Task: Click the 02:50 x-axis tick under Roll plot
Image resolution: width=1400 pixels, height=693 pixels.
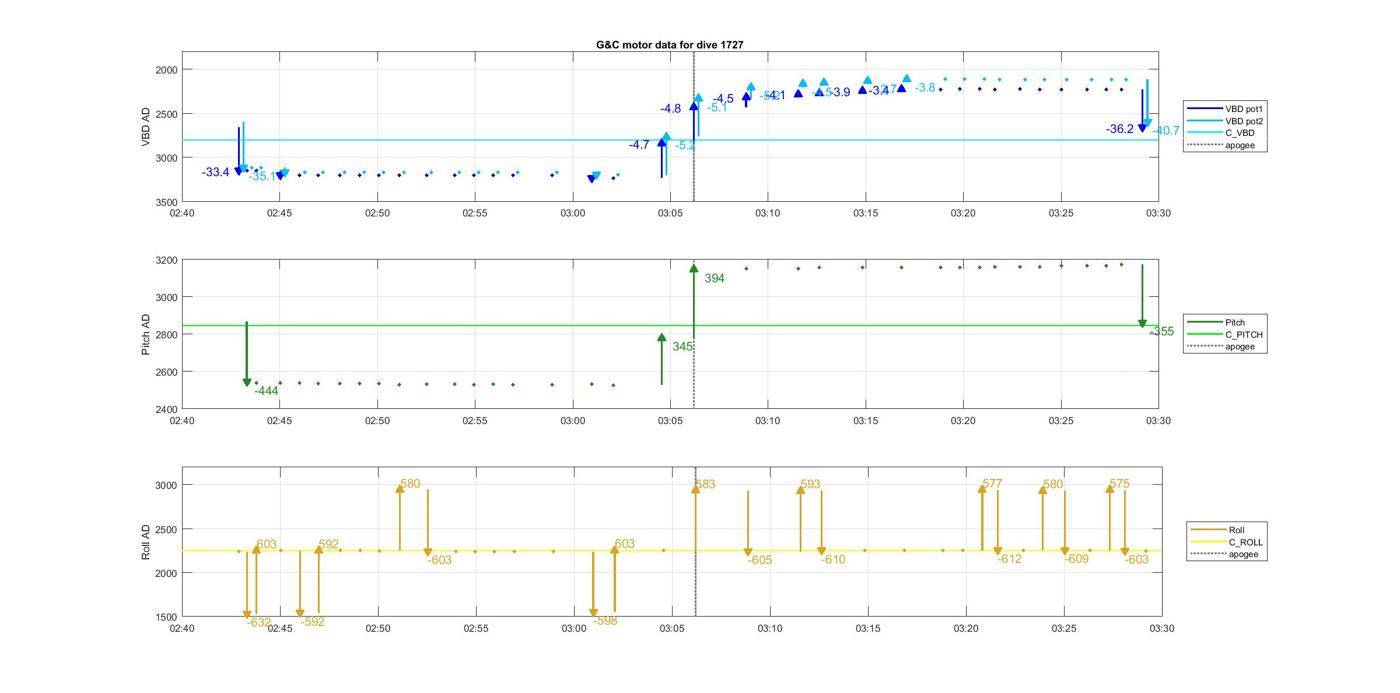Action: tap(378, 629)
